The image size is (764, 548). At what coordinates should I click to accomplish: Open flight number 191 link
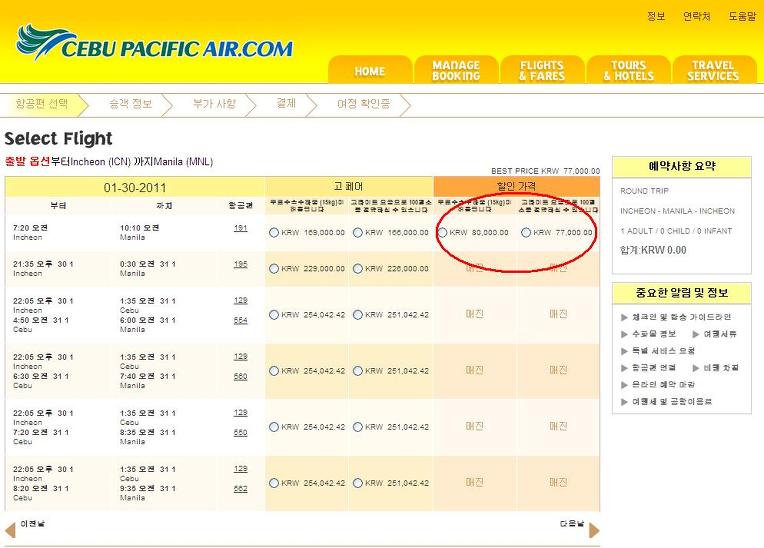[241, 228]
